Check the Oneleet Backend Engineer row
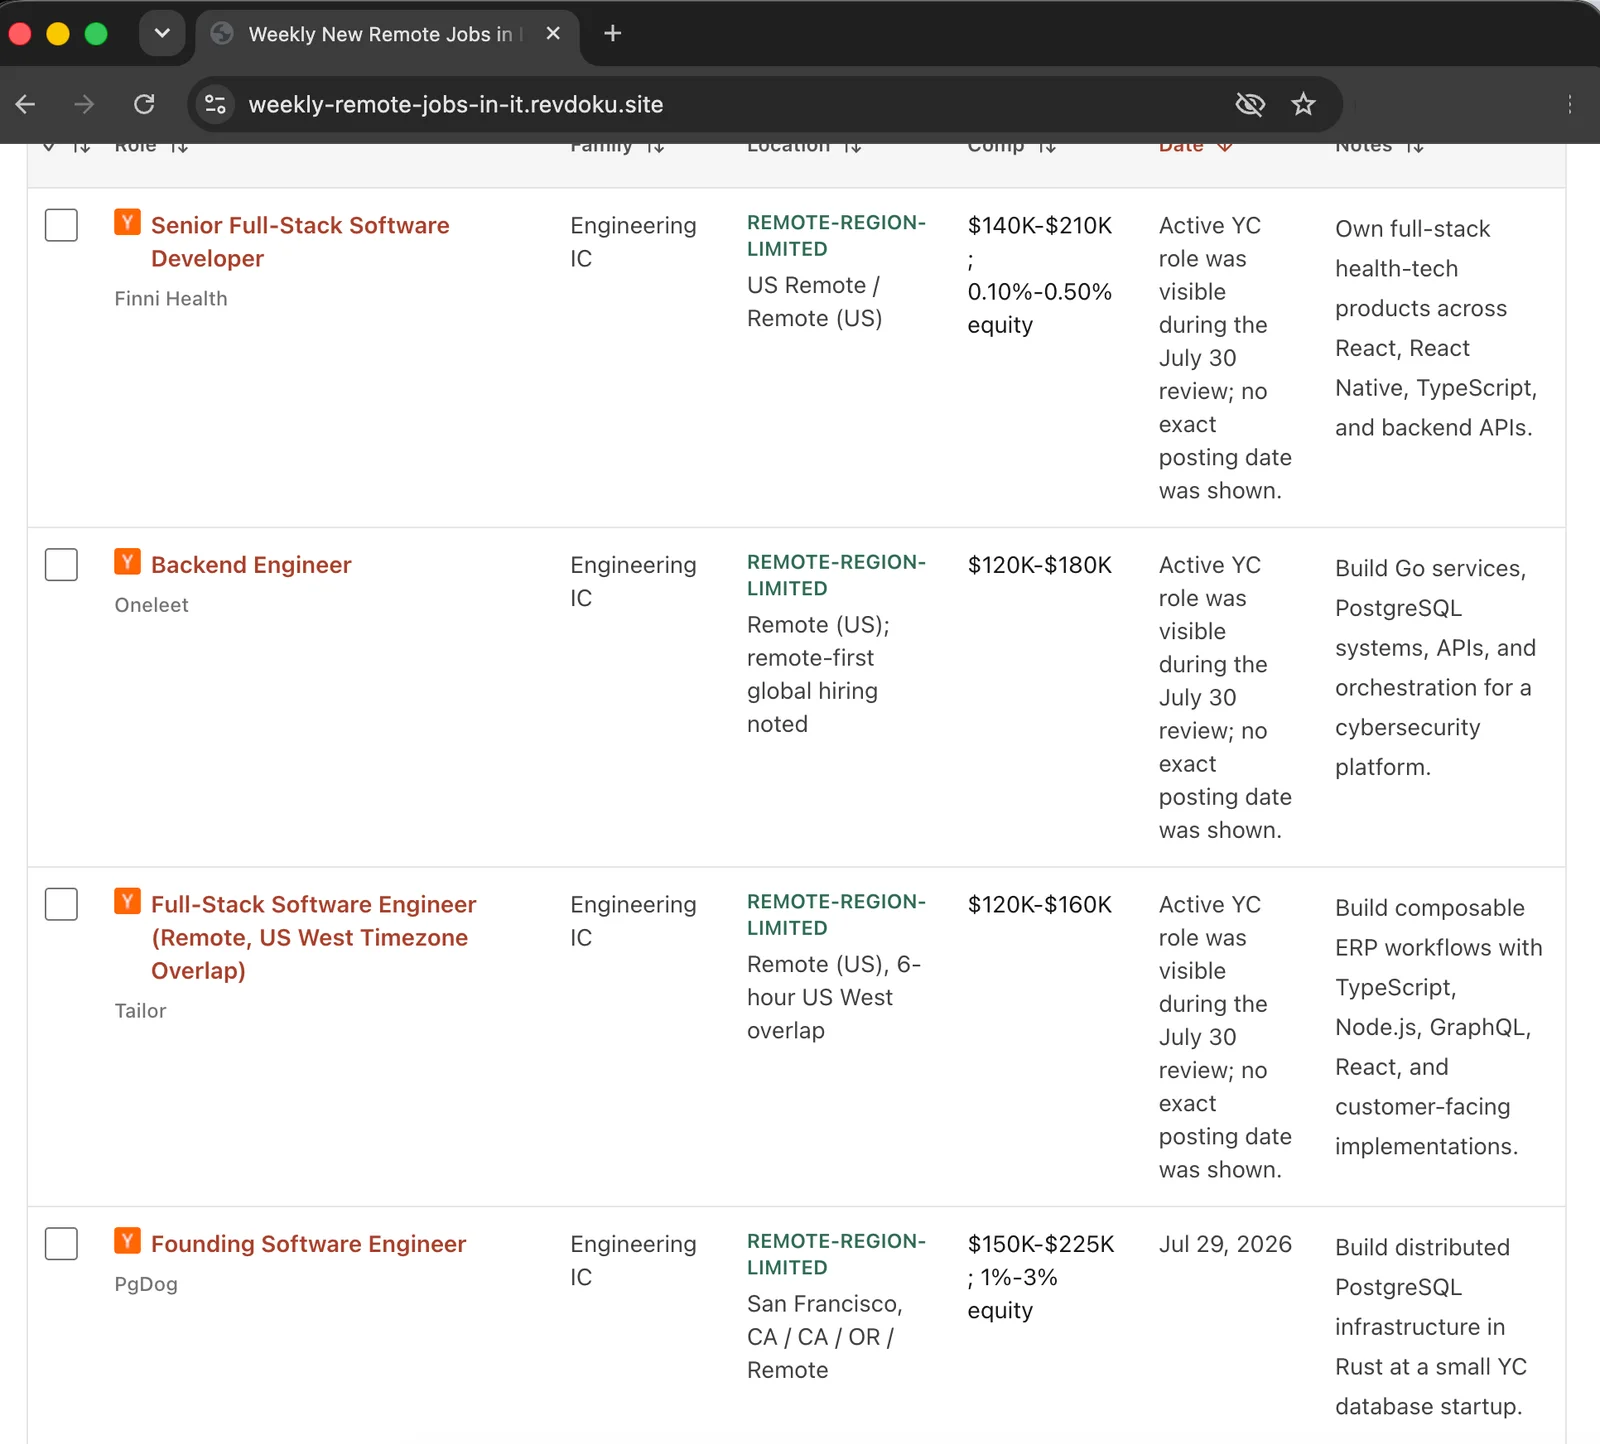This screenshot has height=1444, width=1600. pyautogui.click(x=61, y=565)
